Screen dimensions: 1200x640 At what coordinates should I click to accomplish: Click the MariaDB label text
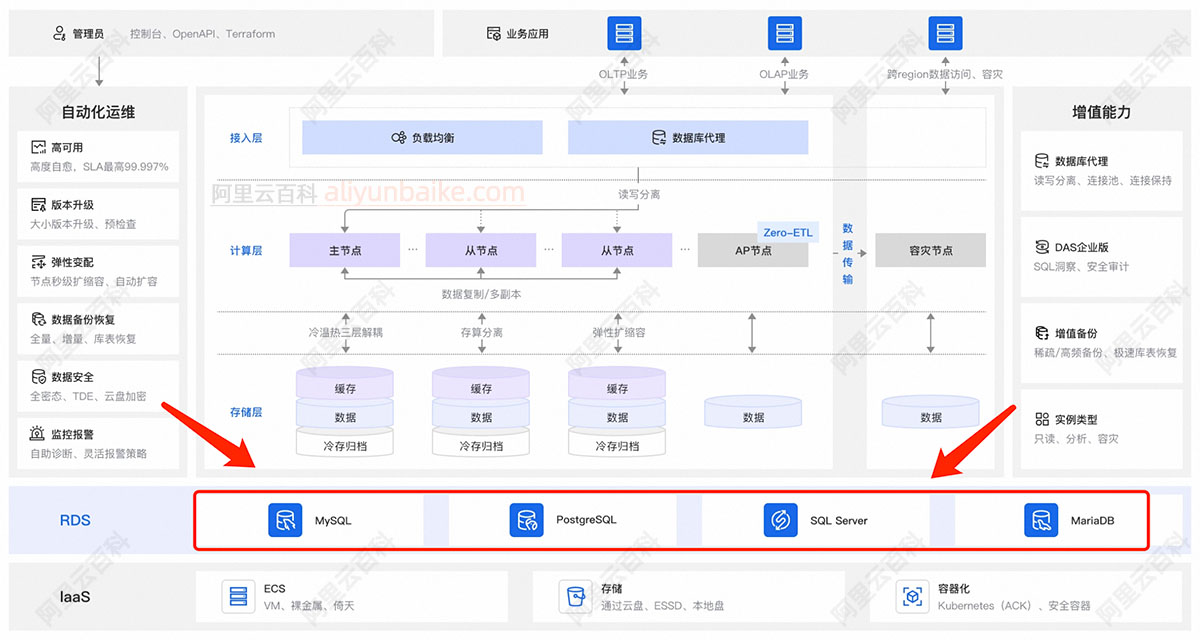(x=1092, y=521)
